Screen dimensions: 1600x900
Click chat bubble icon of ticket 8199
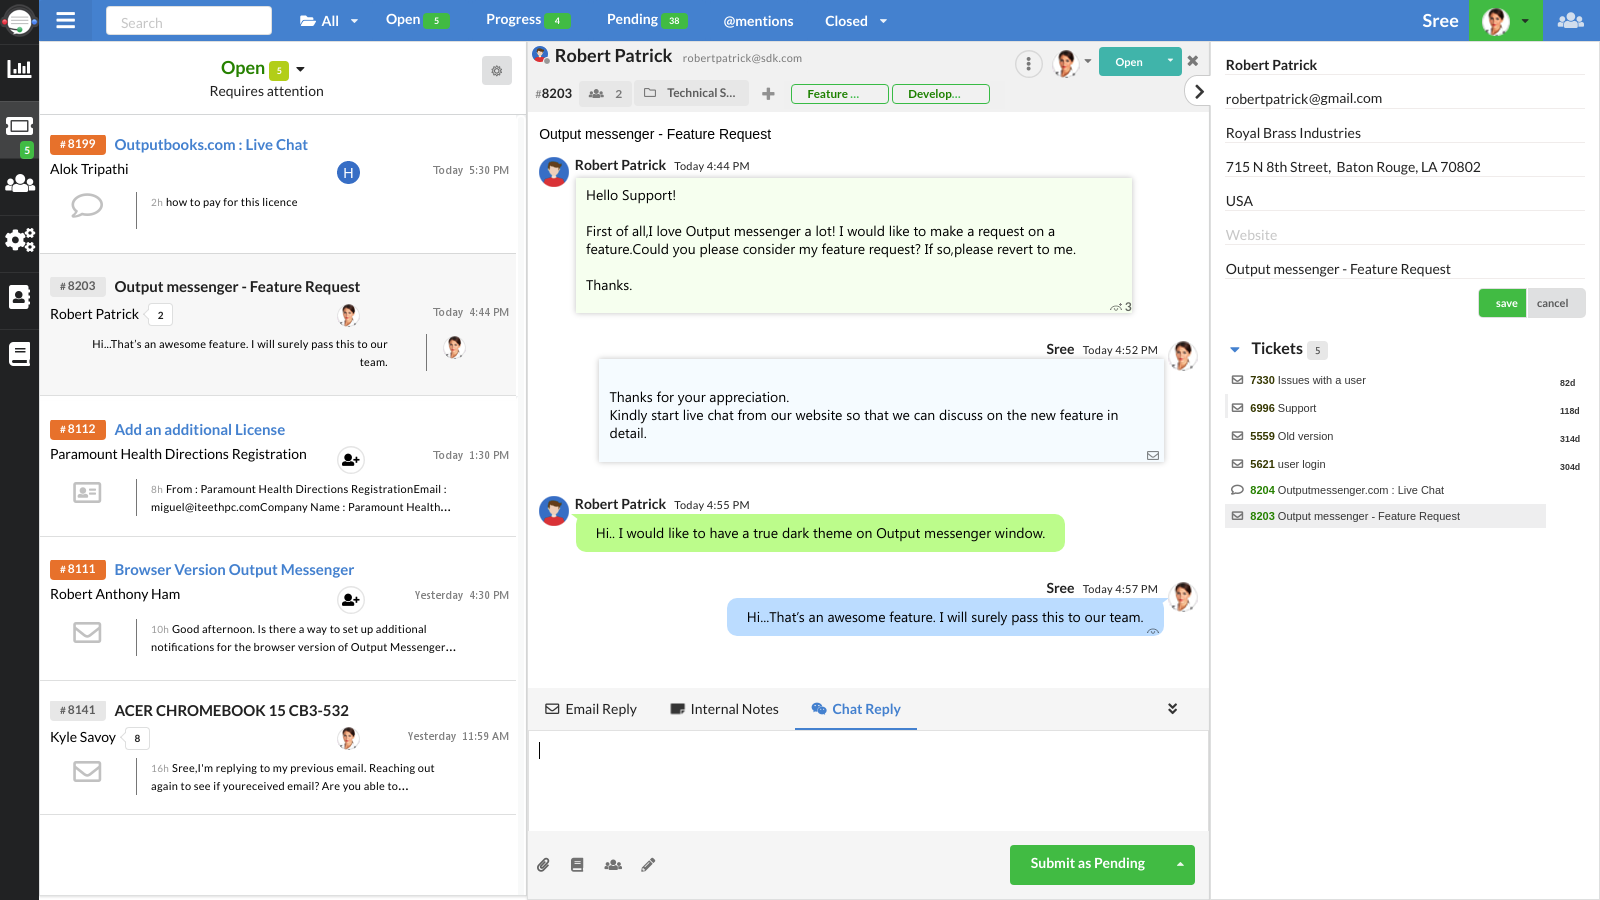point(87,206)
